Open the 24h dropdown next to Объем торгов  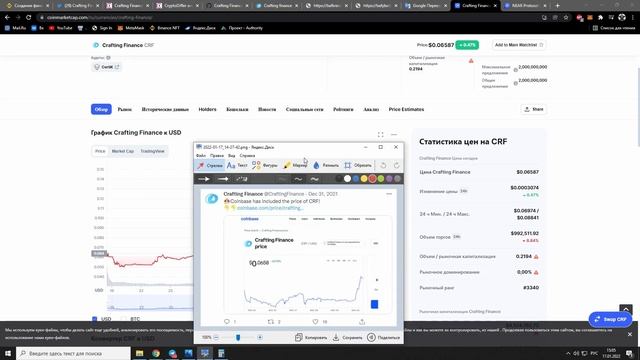(457, 236)
